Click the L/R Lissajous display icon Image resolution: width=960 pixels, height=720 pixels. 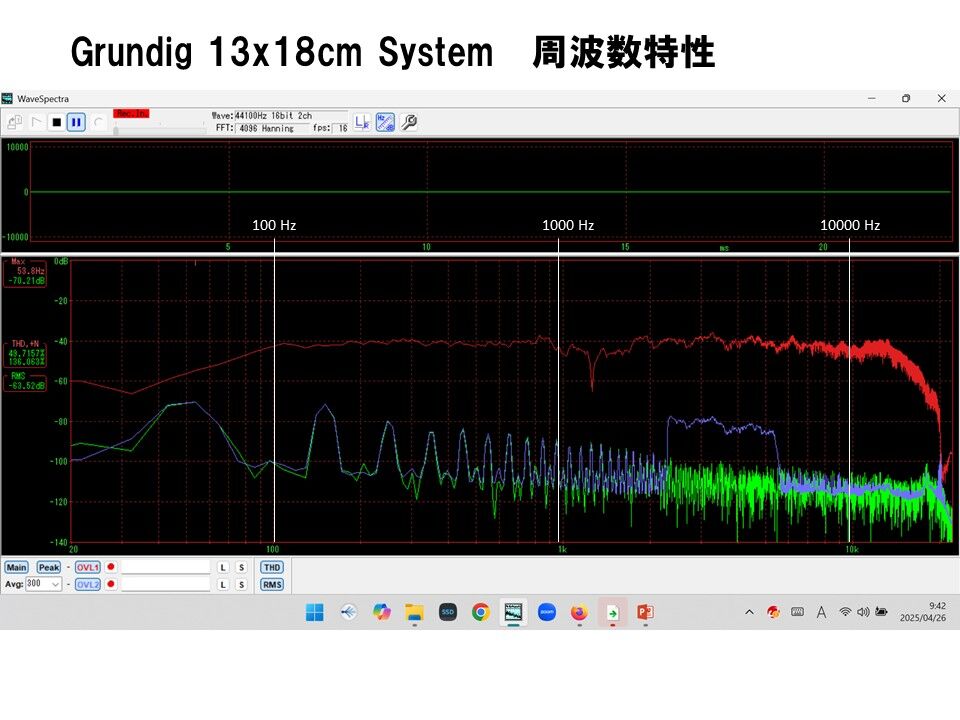[x=362, y=122]
